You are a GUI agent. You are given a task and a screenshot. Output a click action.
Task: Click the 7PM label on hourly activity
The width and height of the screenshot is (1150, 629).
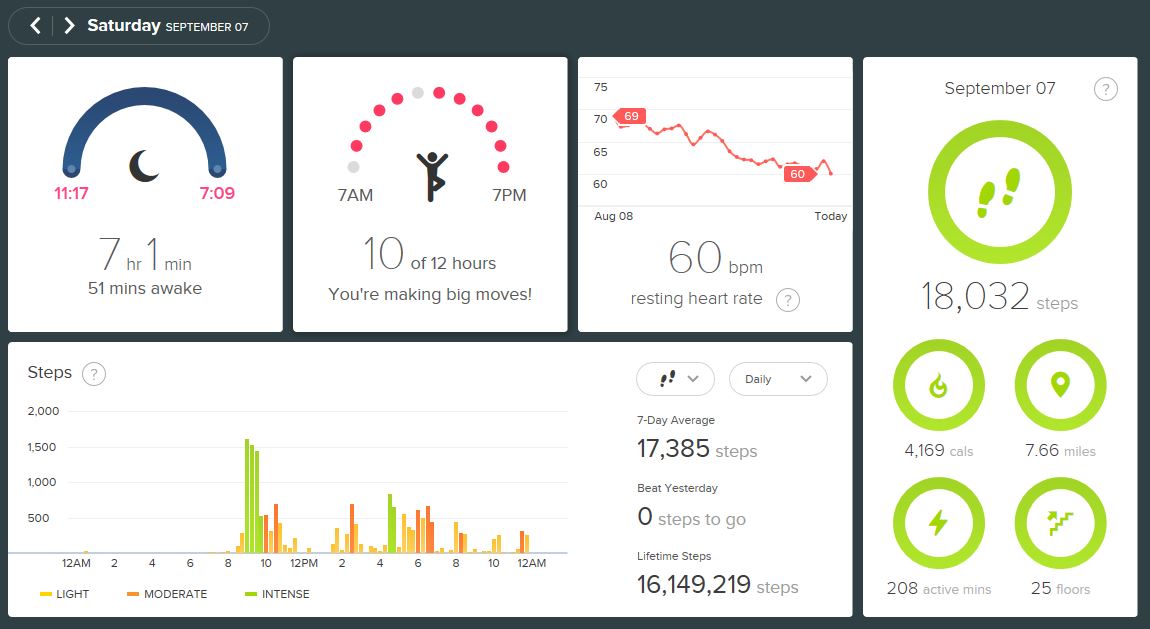509,196
